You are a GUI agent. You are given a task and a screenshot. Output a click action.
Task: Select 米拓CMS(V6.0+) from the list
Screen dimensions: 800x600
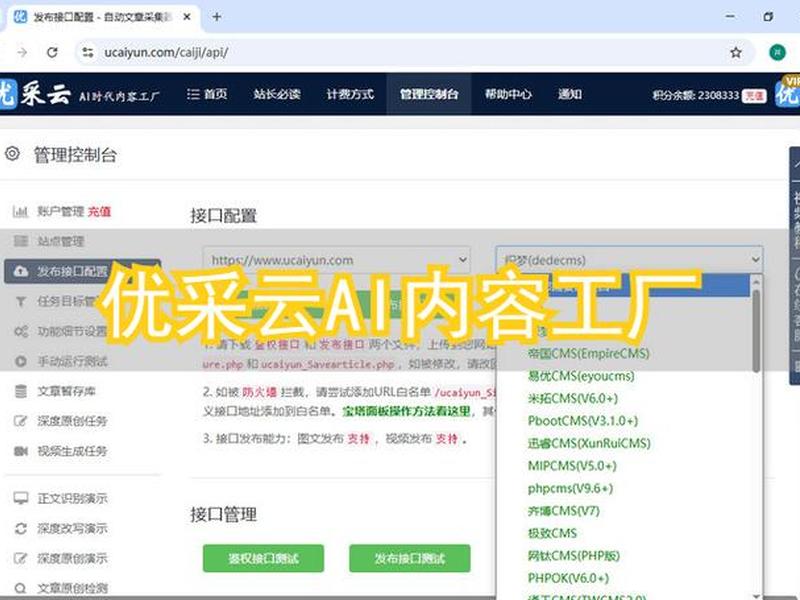tap(572, 398)
